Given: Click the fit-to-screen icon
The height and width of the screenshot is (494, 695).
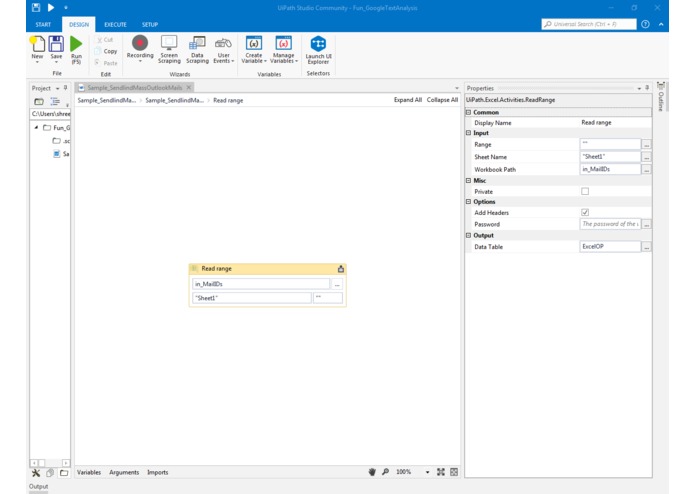Looking at the screenshot, I should [x=441, y=472].
